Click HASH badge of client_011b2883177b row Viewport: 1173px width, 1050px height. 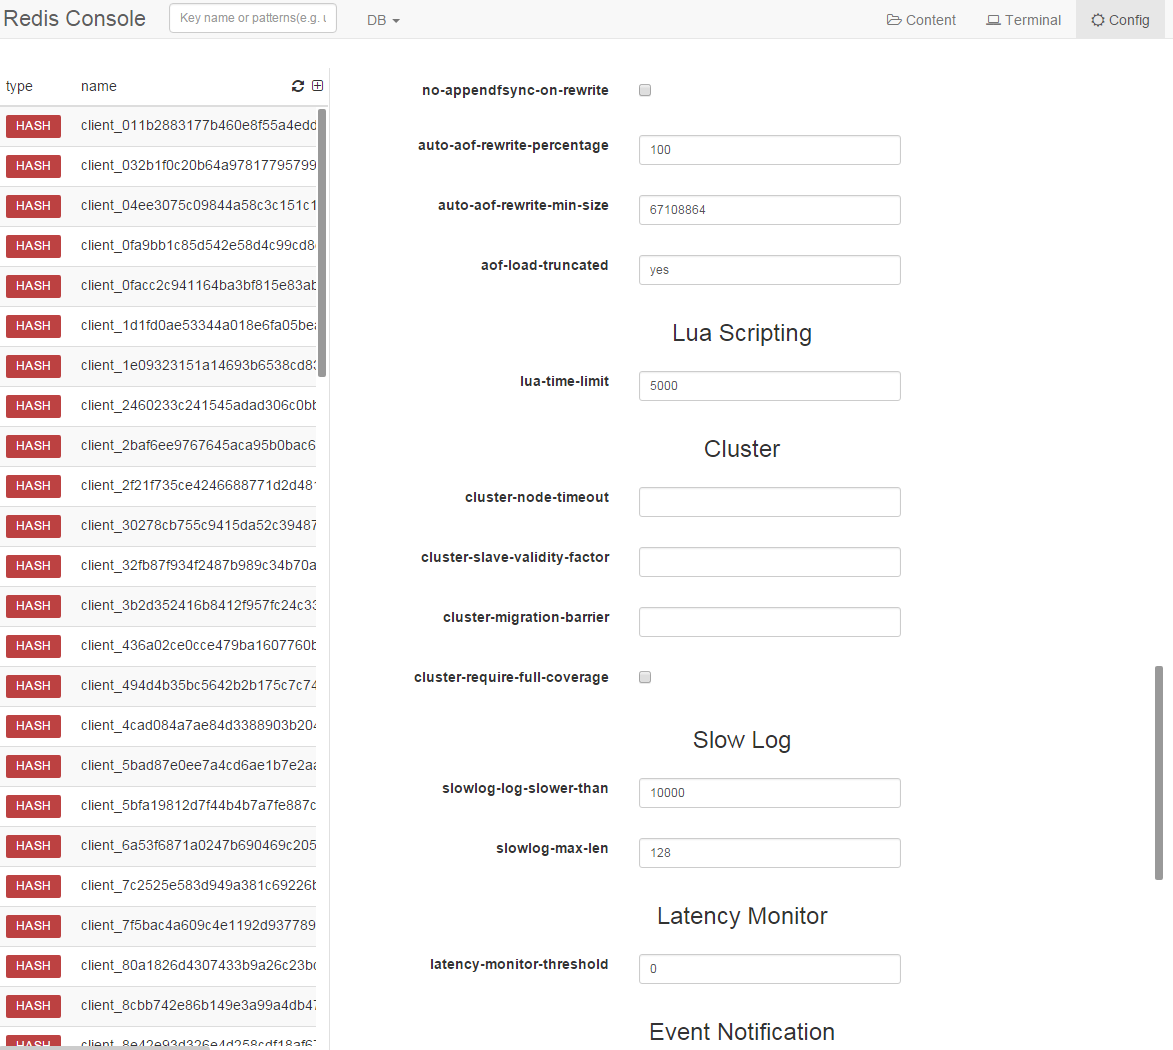point(33,126)
